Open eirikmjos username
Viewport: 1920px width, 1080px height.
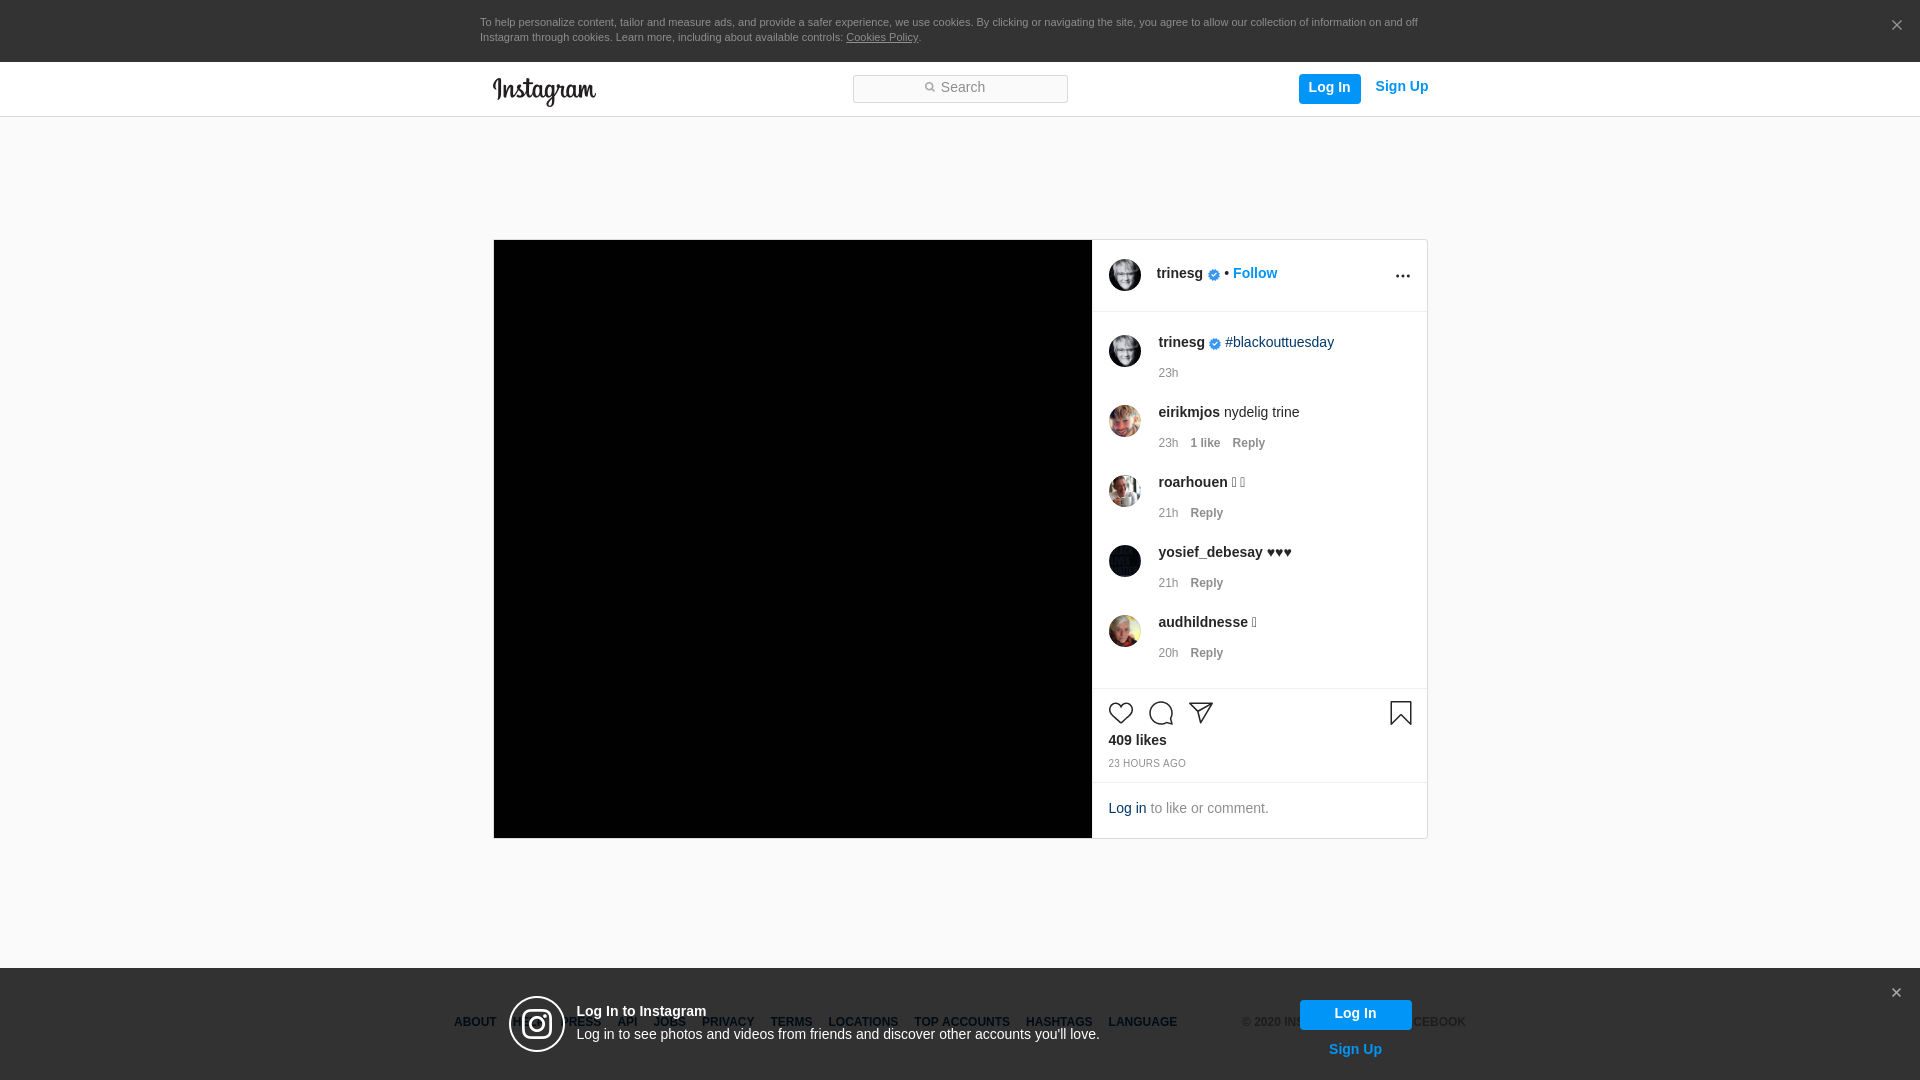pos(1189,413)
